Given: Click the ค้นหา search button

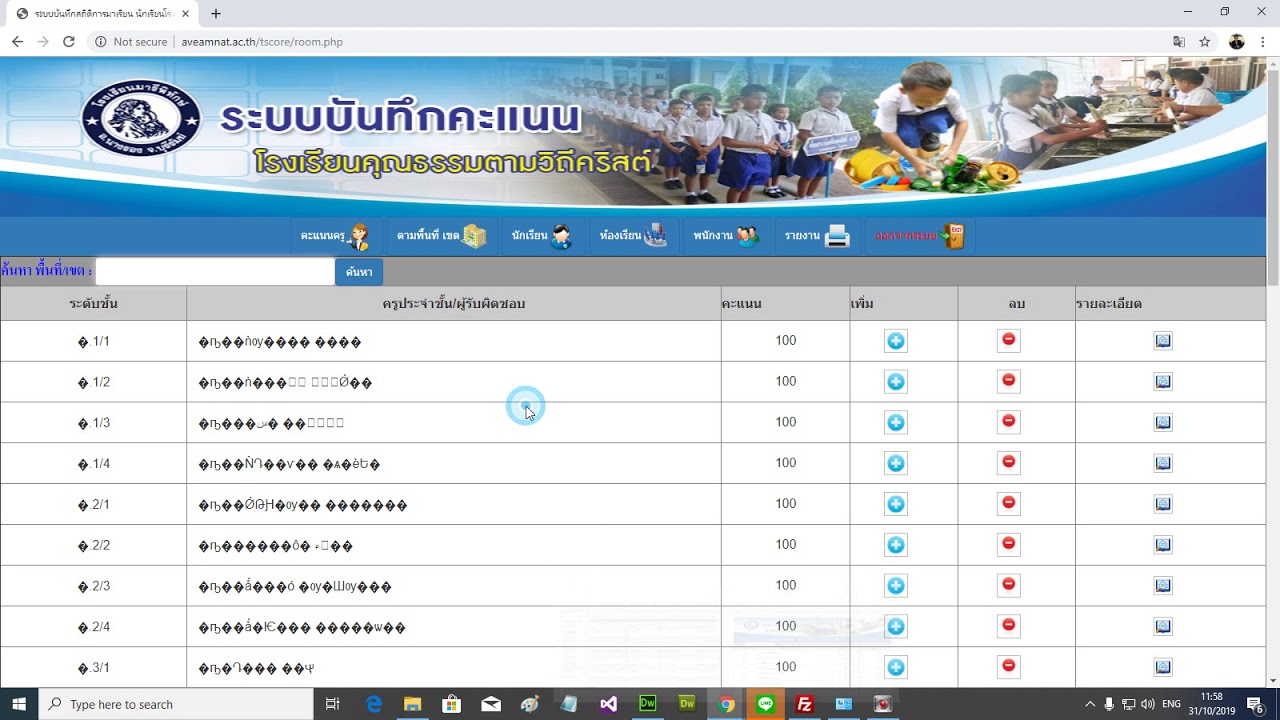Looking at the screenshot, I should coord(359,272).
